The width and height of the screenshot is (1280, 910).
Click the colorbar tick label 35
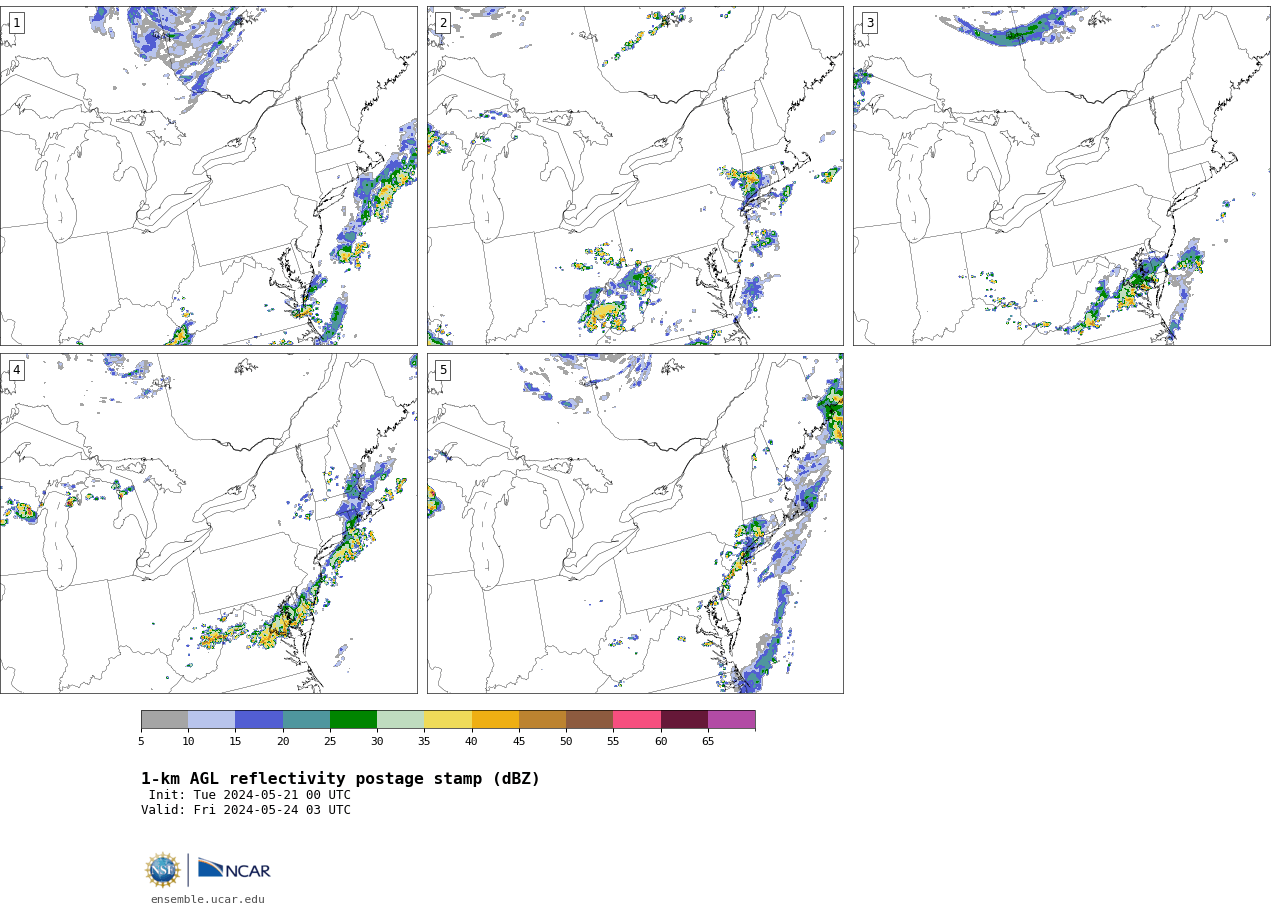click(424, 741)
